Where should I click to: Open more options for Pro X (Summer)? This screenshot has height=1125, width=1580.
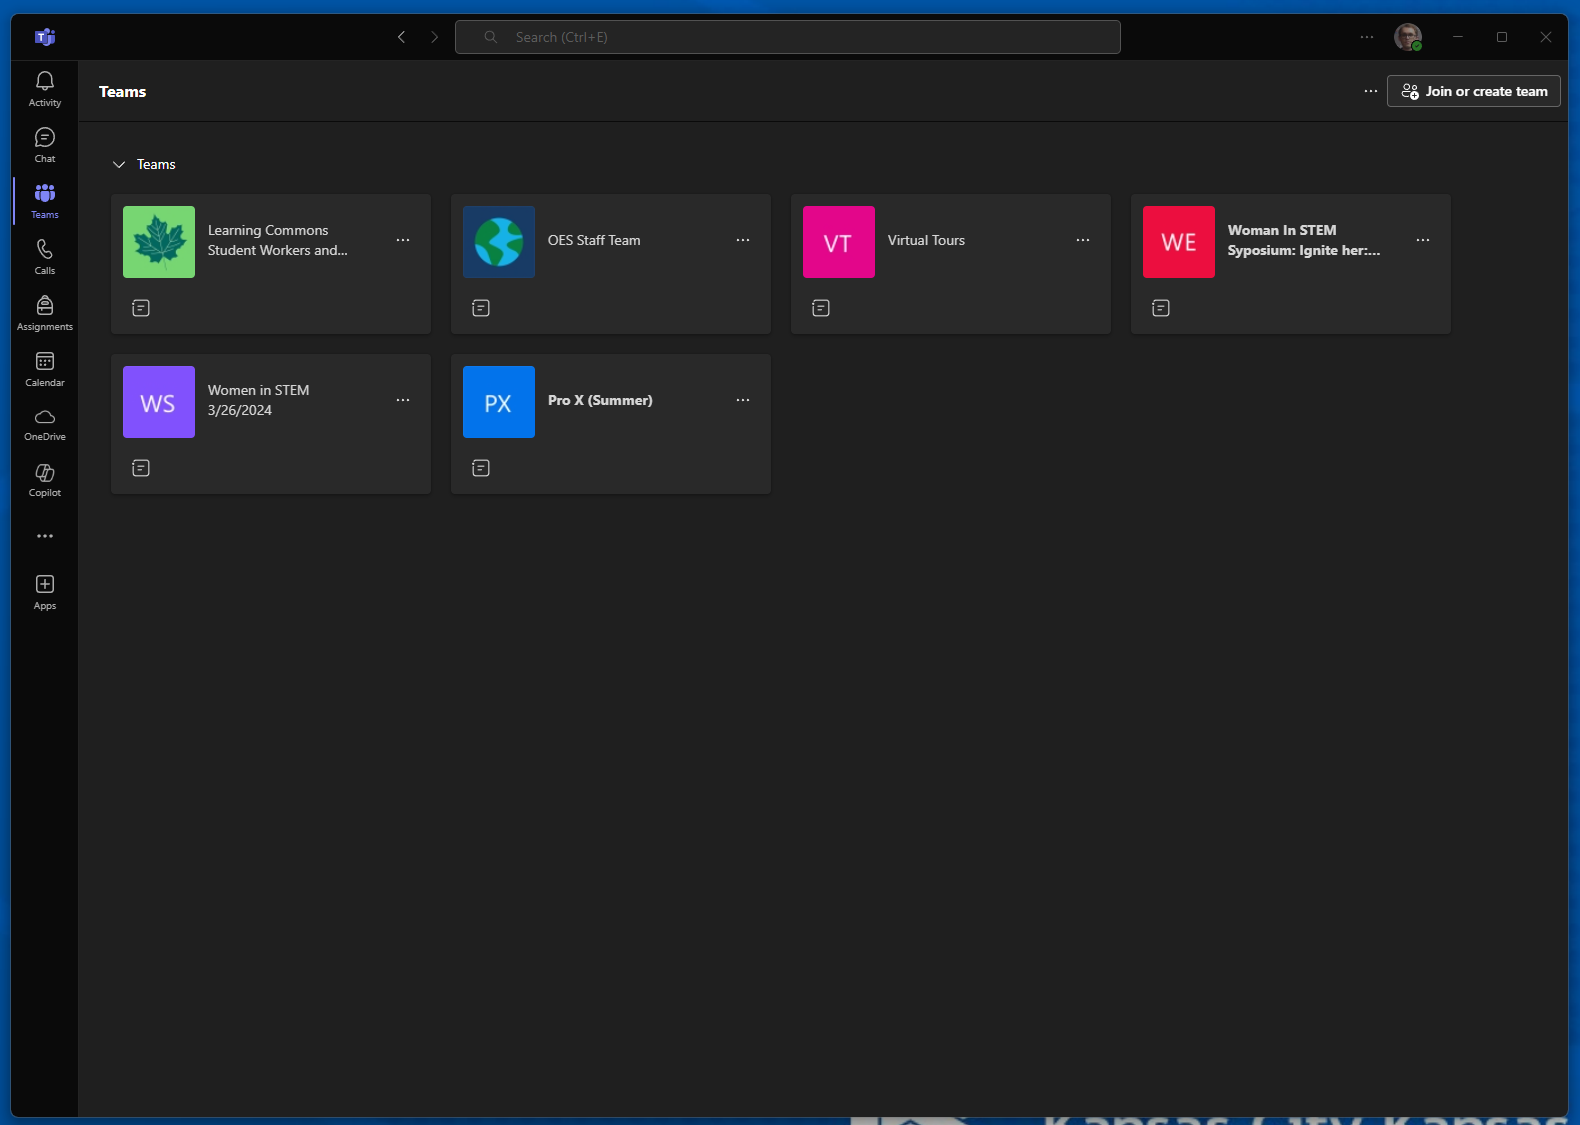tap(743, 400)
